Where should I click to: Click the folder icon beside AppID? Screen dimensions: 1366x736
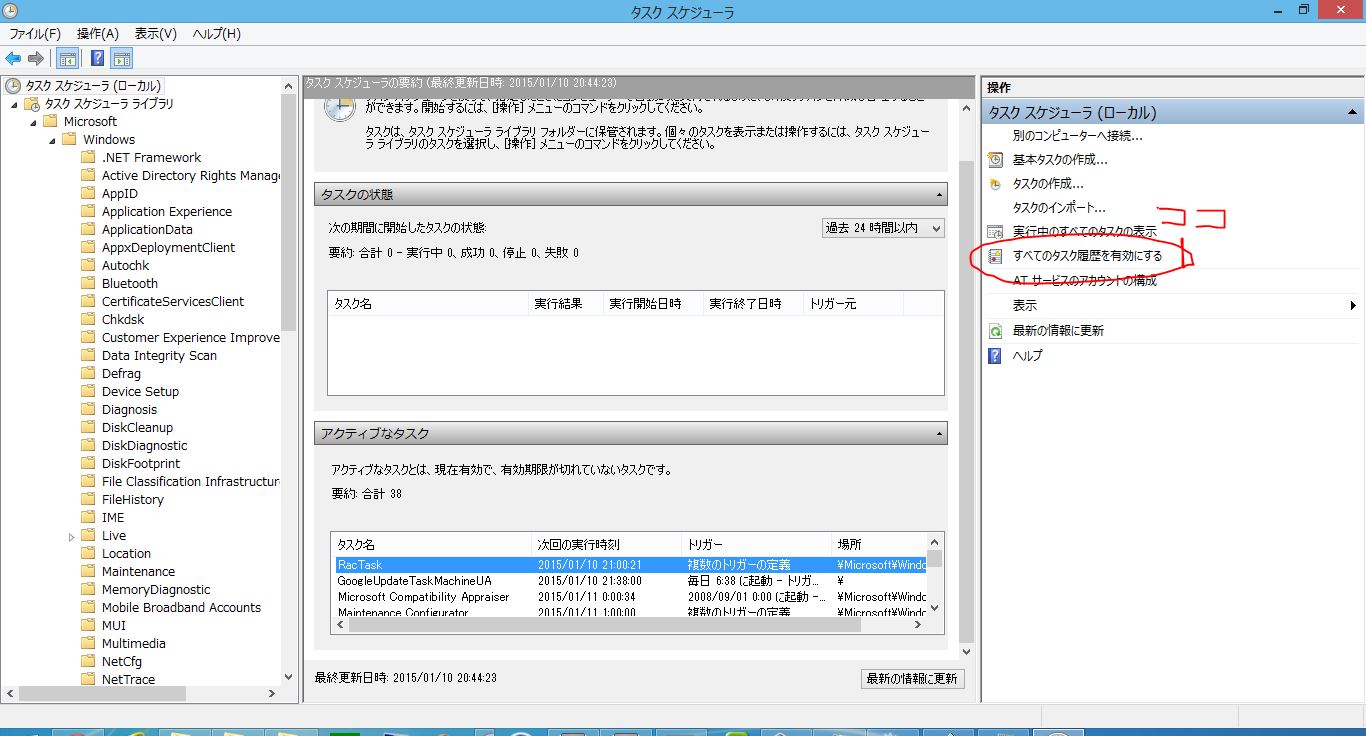pyautogui.click(x=89, y=193)
